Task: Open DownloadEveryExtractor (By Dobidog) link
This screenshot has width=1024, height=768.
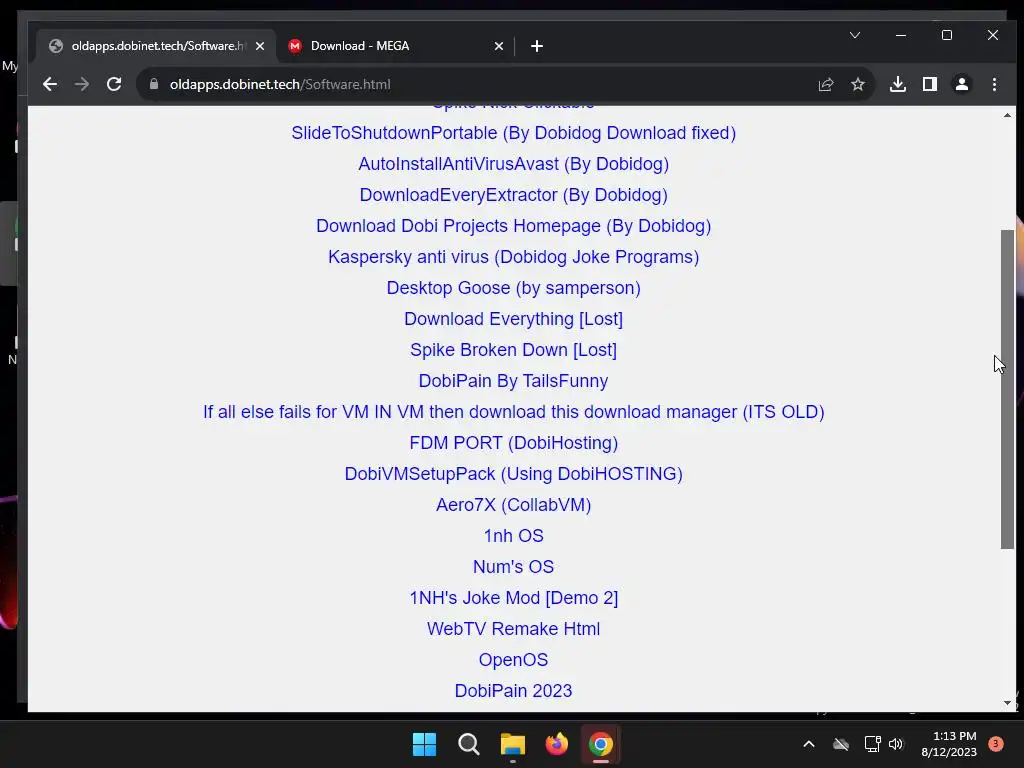Action: pyautogui.click(x=513, y=195)
